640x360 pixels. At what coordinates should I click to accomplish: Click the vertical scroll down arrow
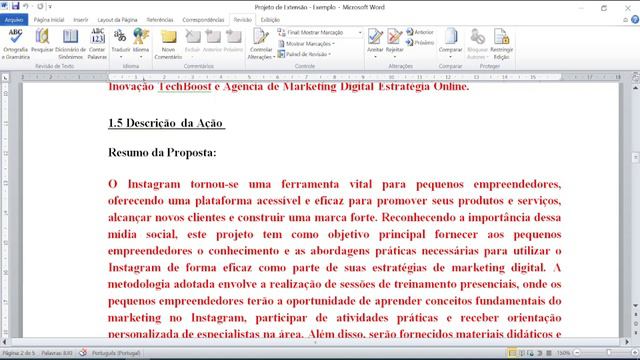(636, 306)
